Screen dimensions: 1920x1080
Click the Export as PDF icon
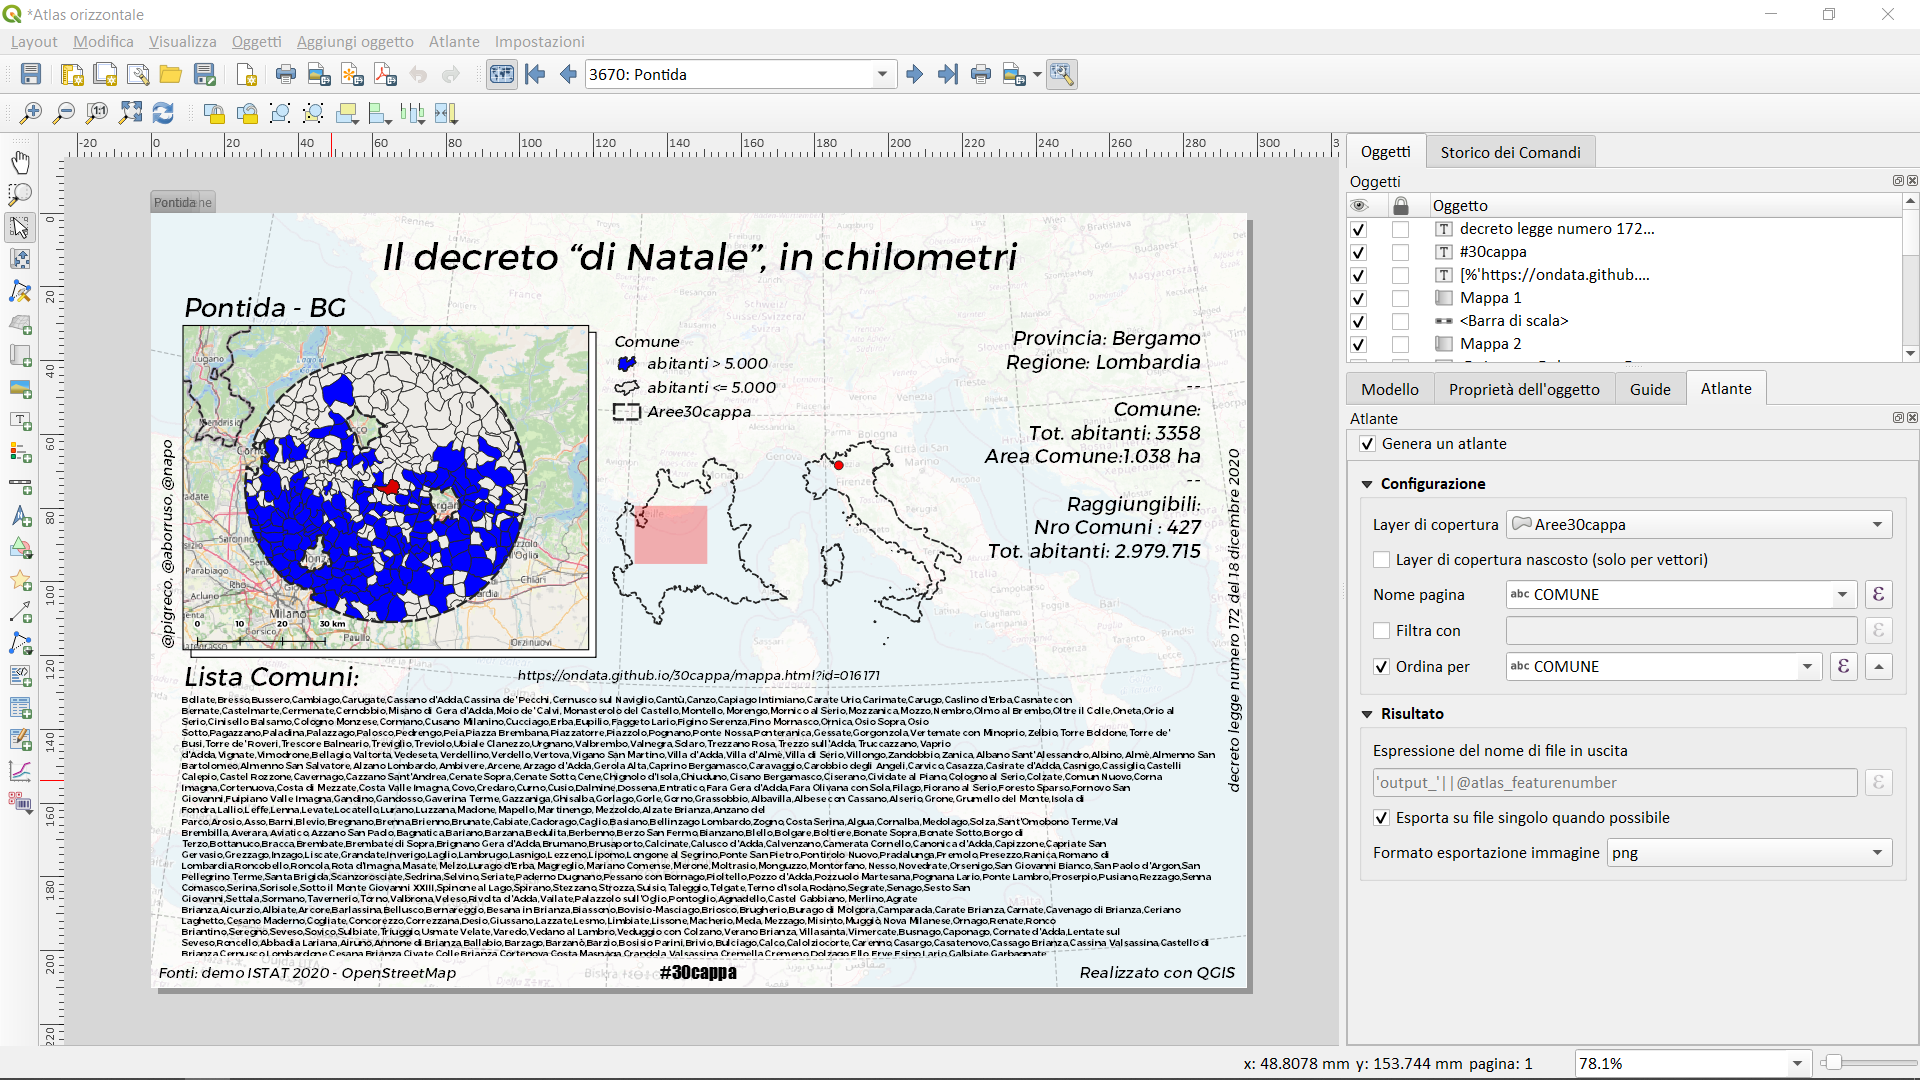385,74
